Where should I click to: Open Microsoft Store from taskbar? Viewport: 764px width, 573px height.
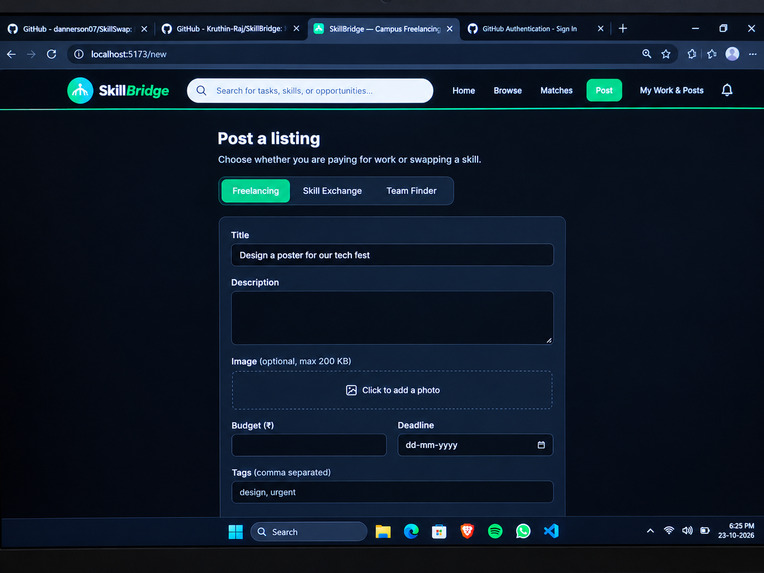pyautogui.click(x=439, y=532)
